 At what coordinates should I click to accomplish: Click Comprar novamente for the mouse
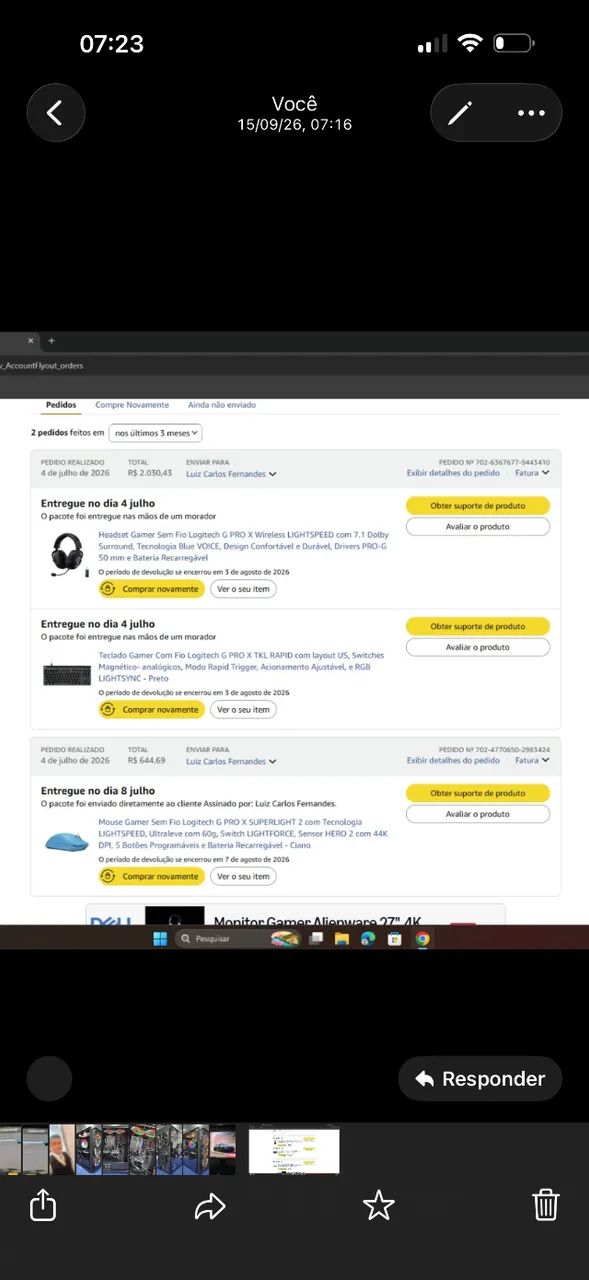[x=151, y=876]
